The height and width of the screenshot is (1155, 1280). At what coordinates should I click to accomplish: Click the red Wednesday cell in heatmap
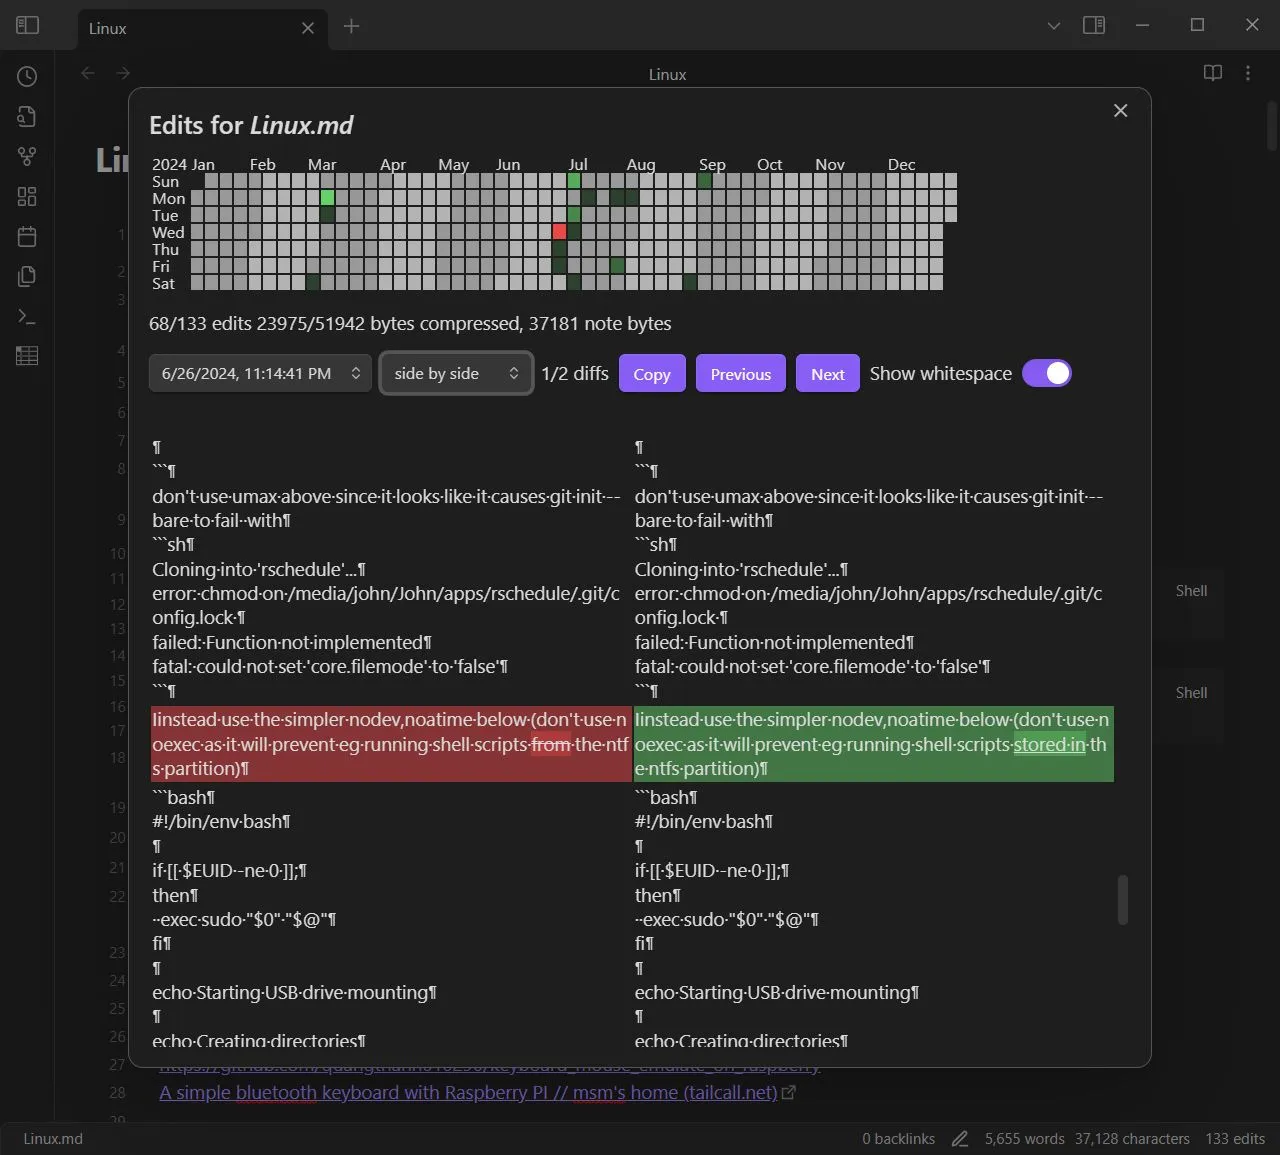(559, 232)
